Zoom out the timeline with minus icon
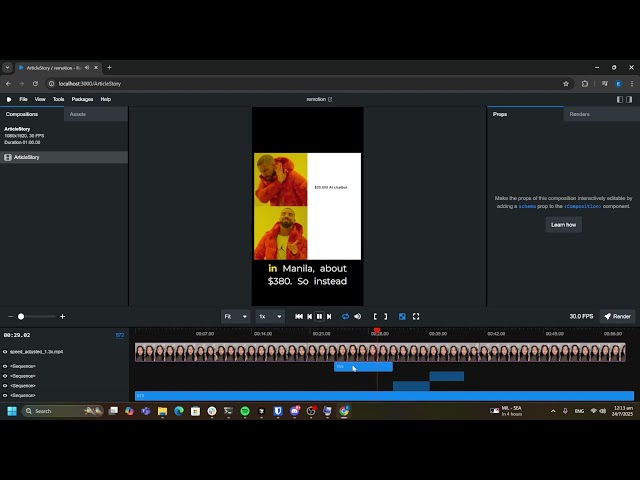Image resolution: width=640 pixels, height=480 pixels. [x=11, y=316]
